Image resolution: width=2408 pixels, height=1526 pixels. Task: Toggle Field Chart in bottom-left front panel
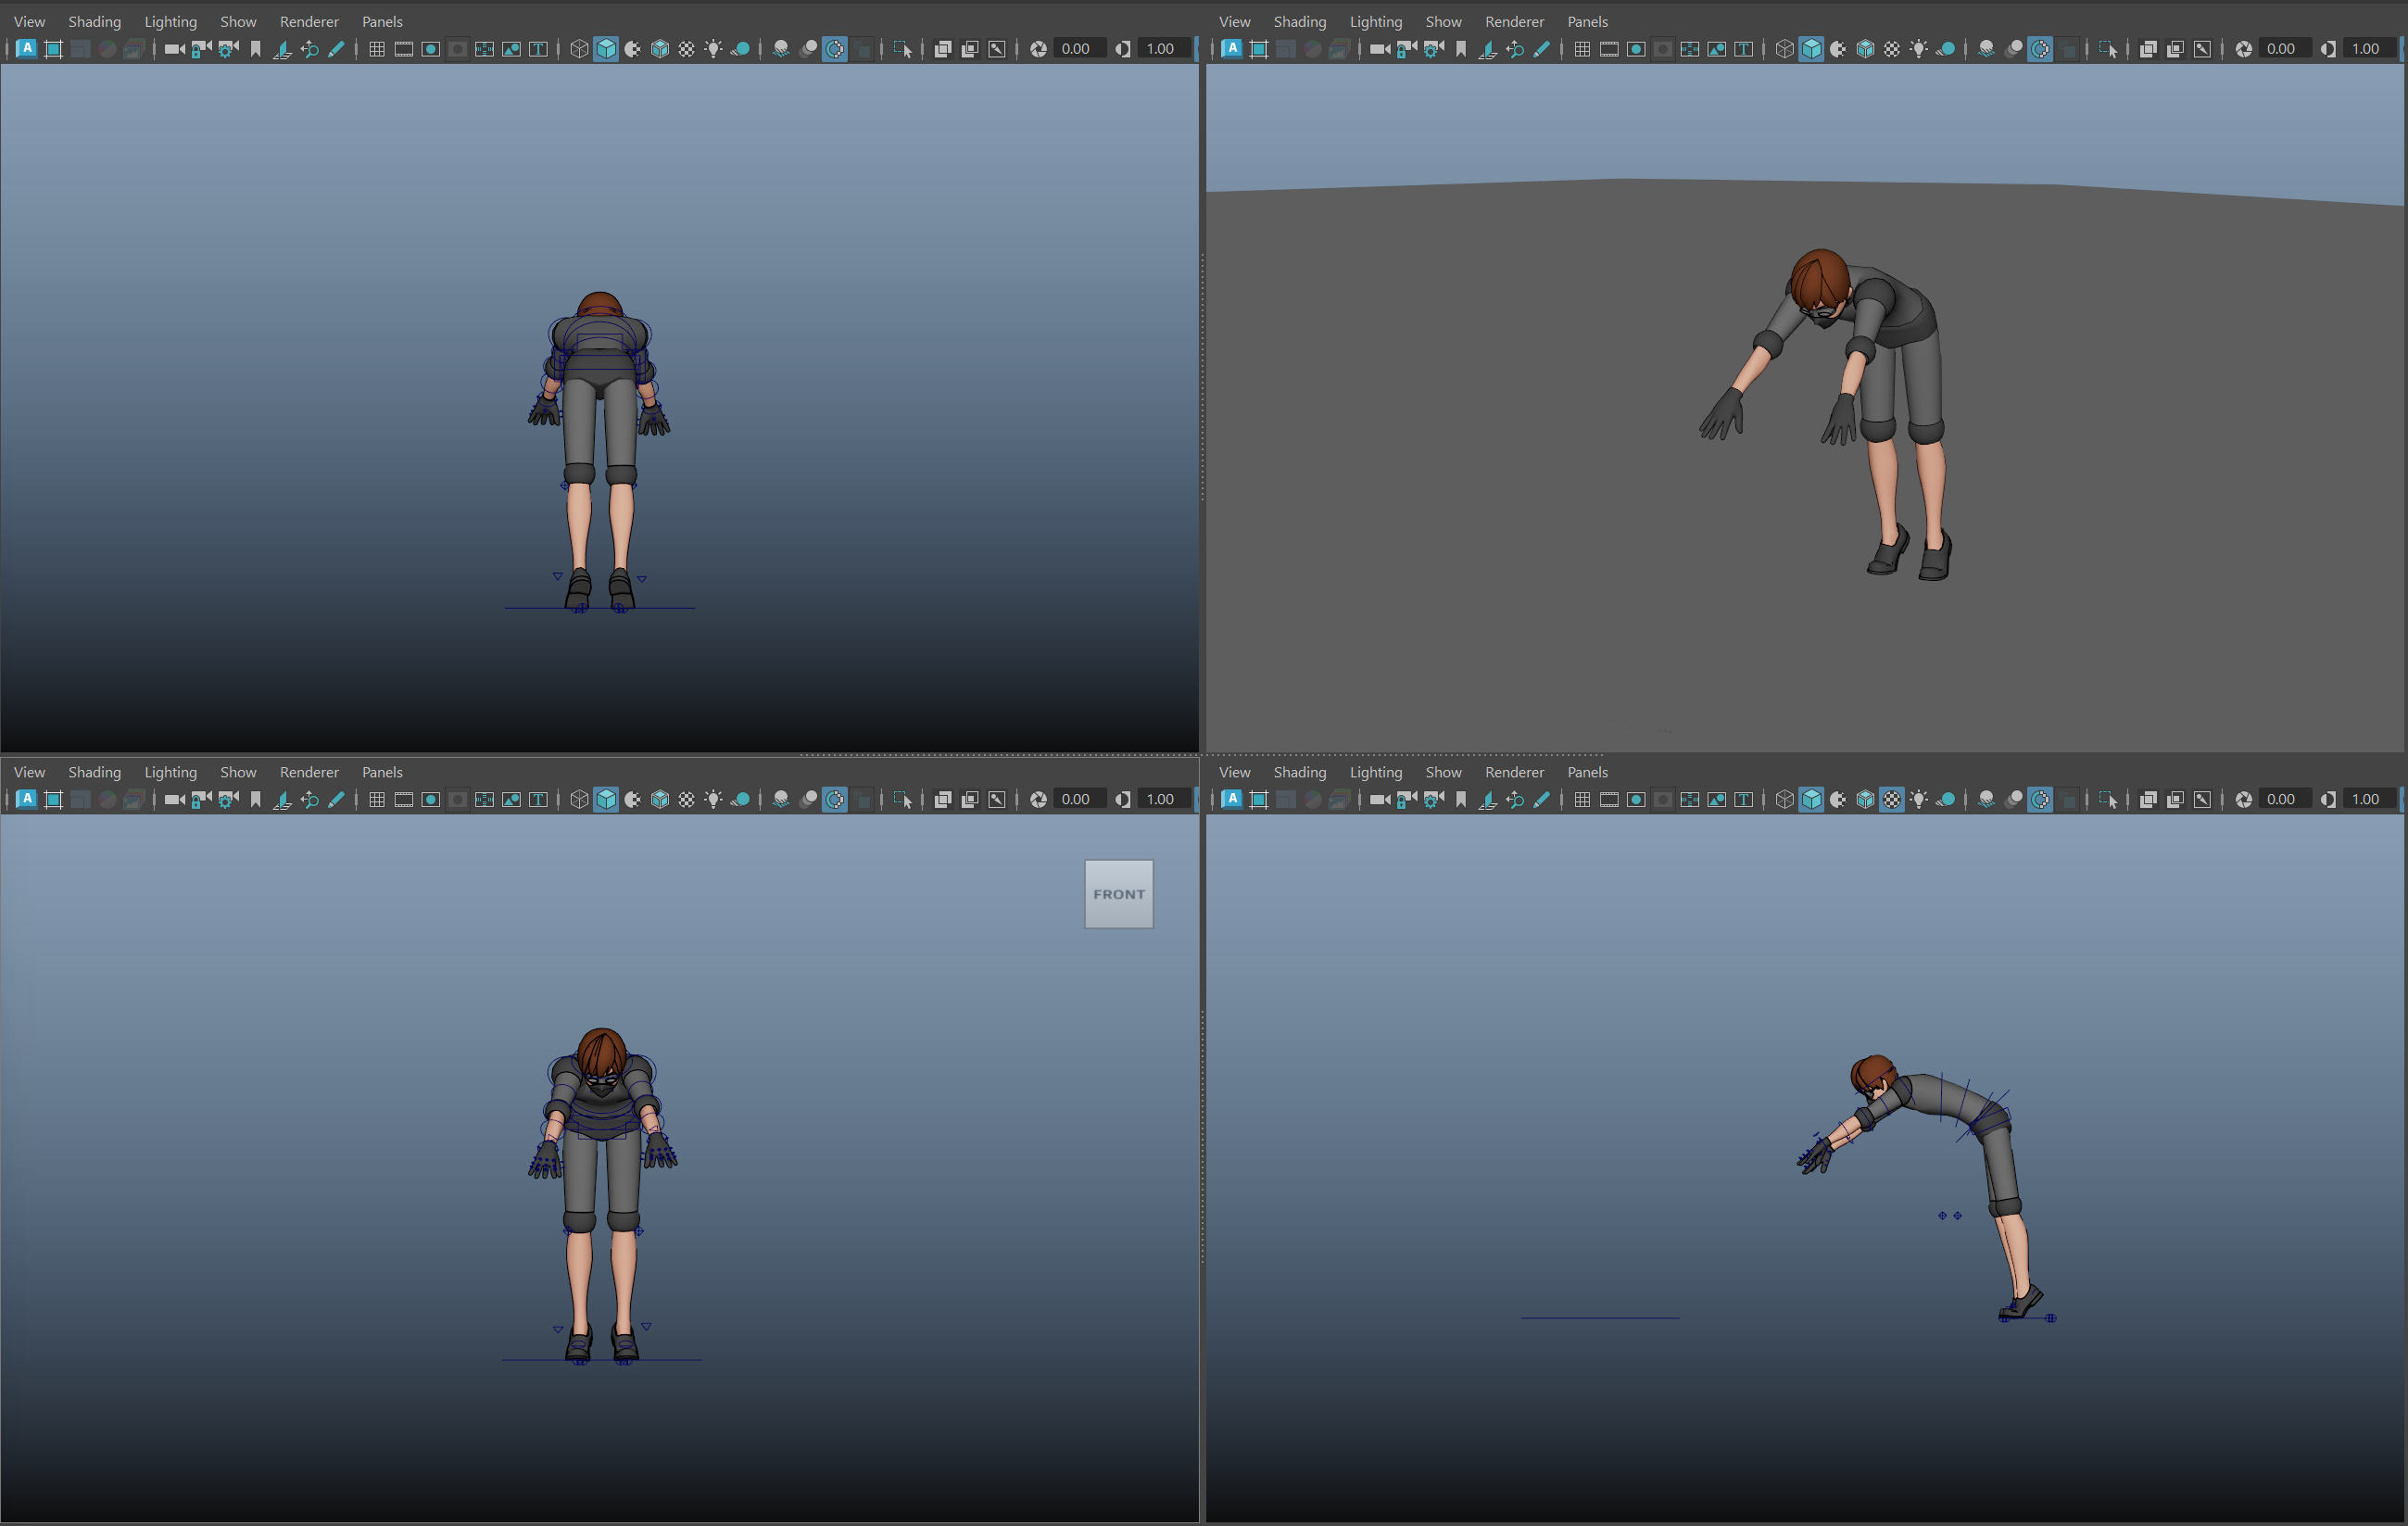[484, 799]
